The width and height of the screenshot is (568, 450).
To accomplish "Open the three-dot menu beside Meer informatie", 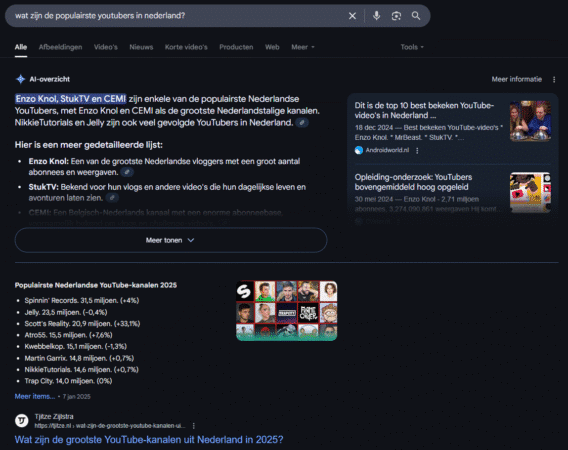I will click(554, 79).
